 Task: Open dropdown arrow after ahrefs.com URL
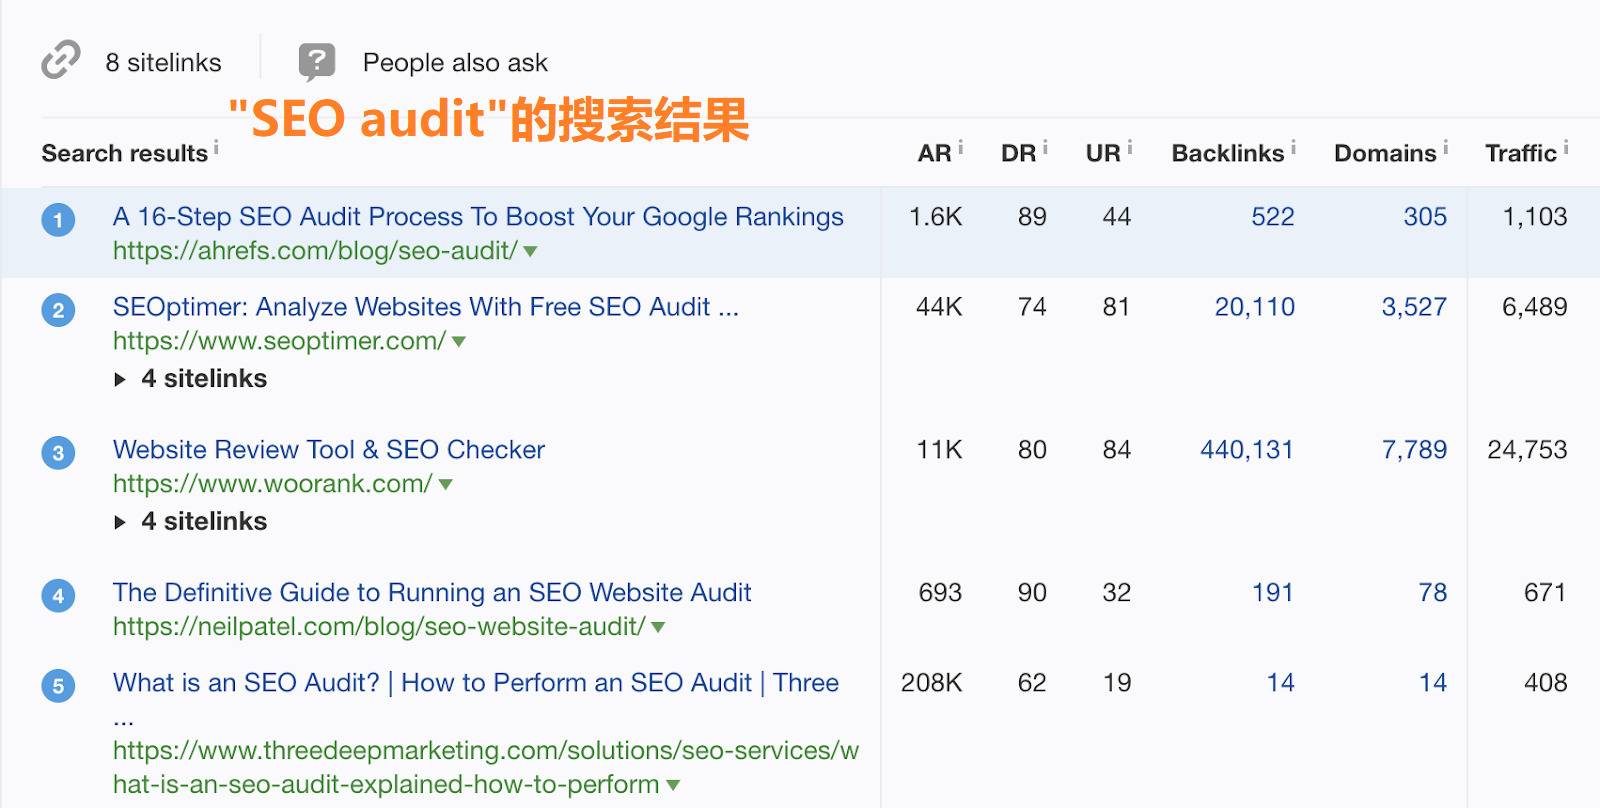(531, 252)
